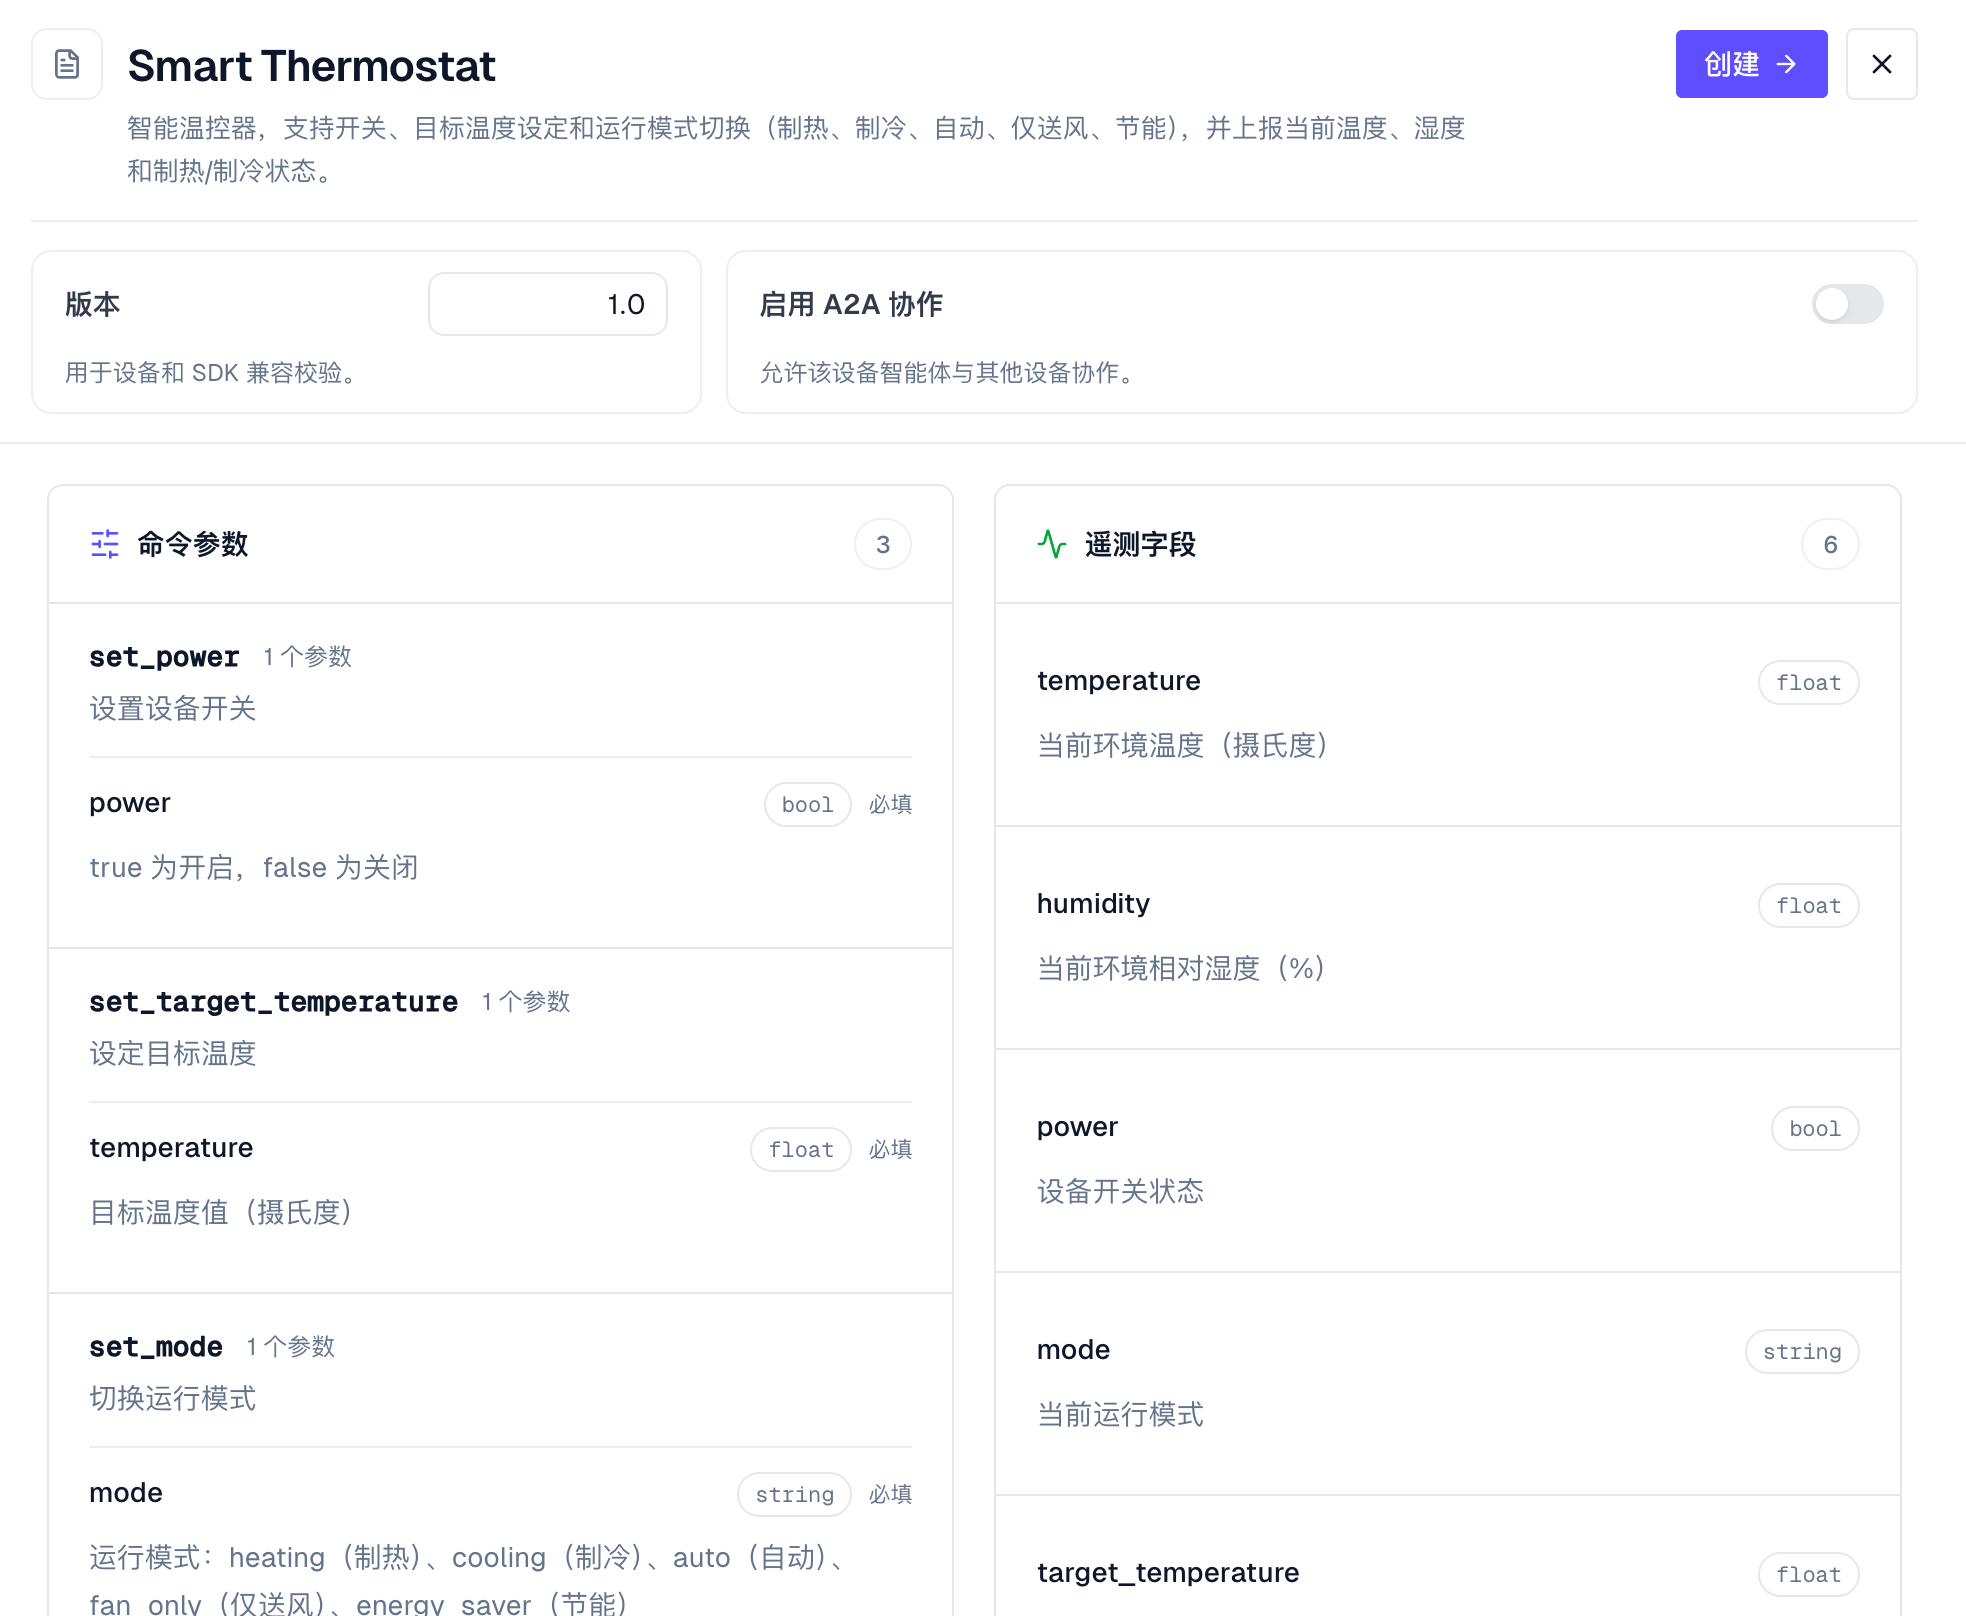Click the bool badge of telemetry power
Viewport: 1966px width, 1616px height.
click(x=1815, y=1128)
